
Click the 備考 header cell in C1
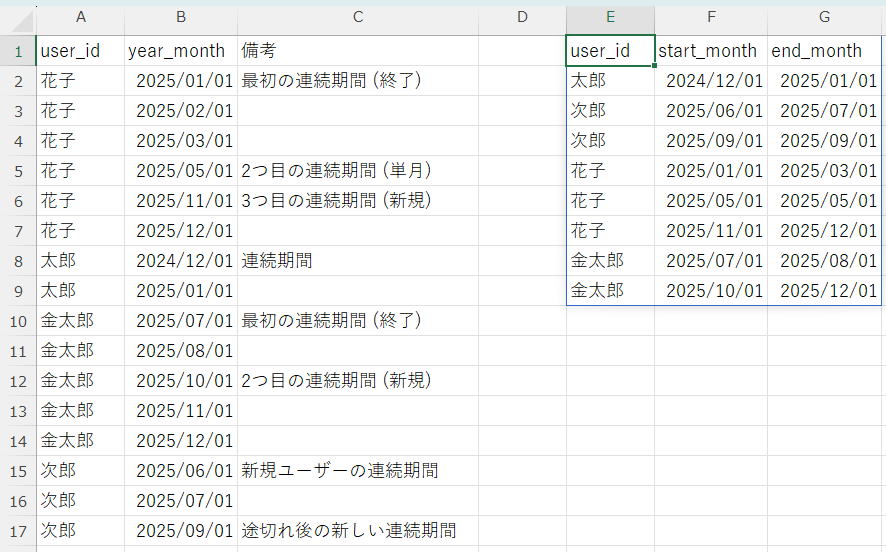(357, 51)
